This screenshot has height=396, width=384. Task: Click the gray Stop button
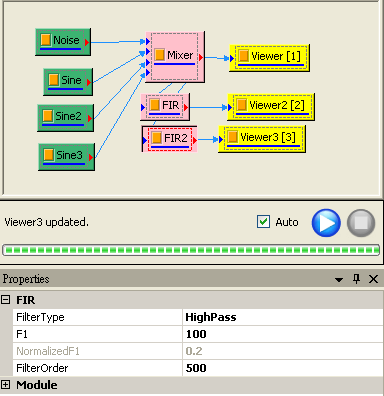click(361, 223)
